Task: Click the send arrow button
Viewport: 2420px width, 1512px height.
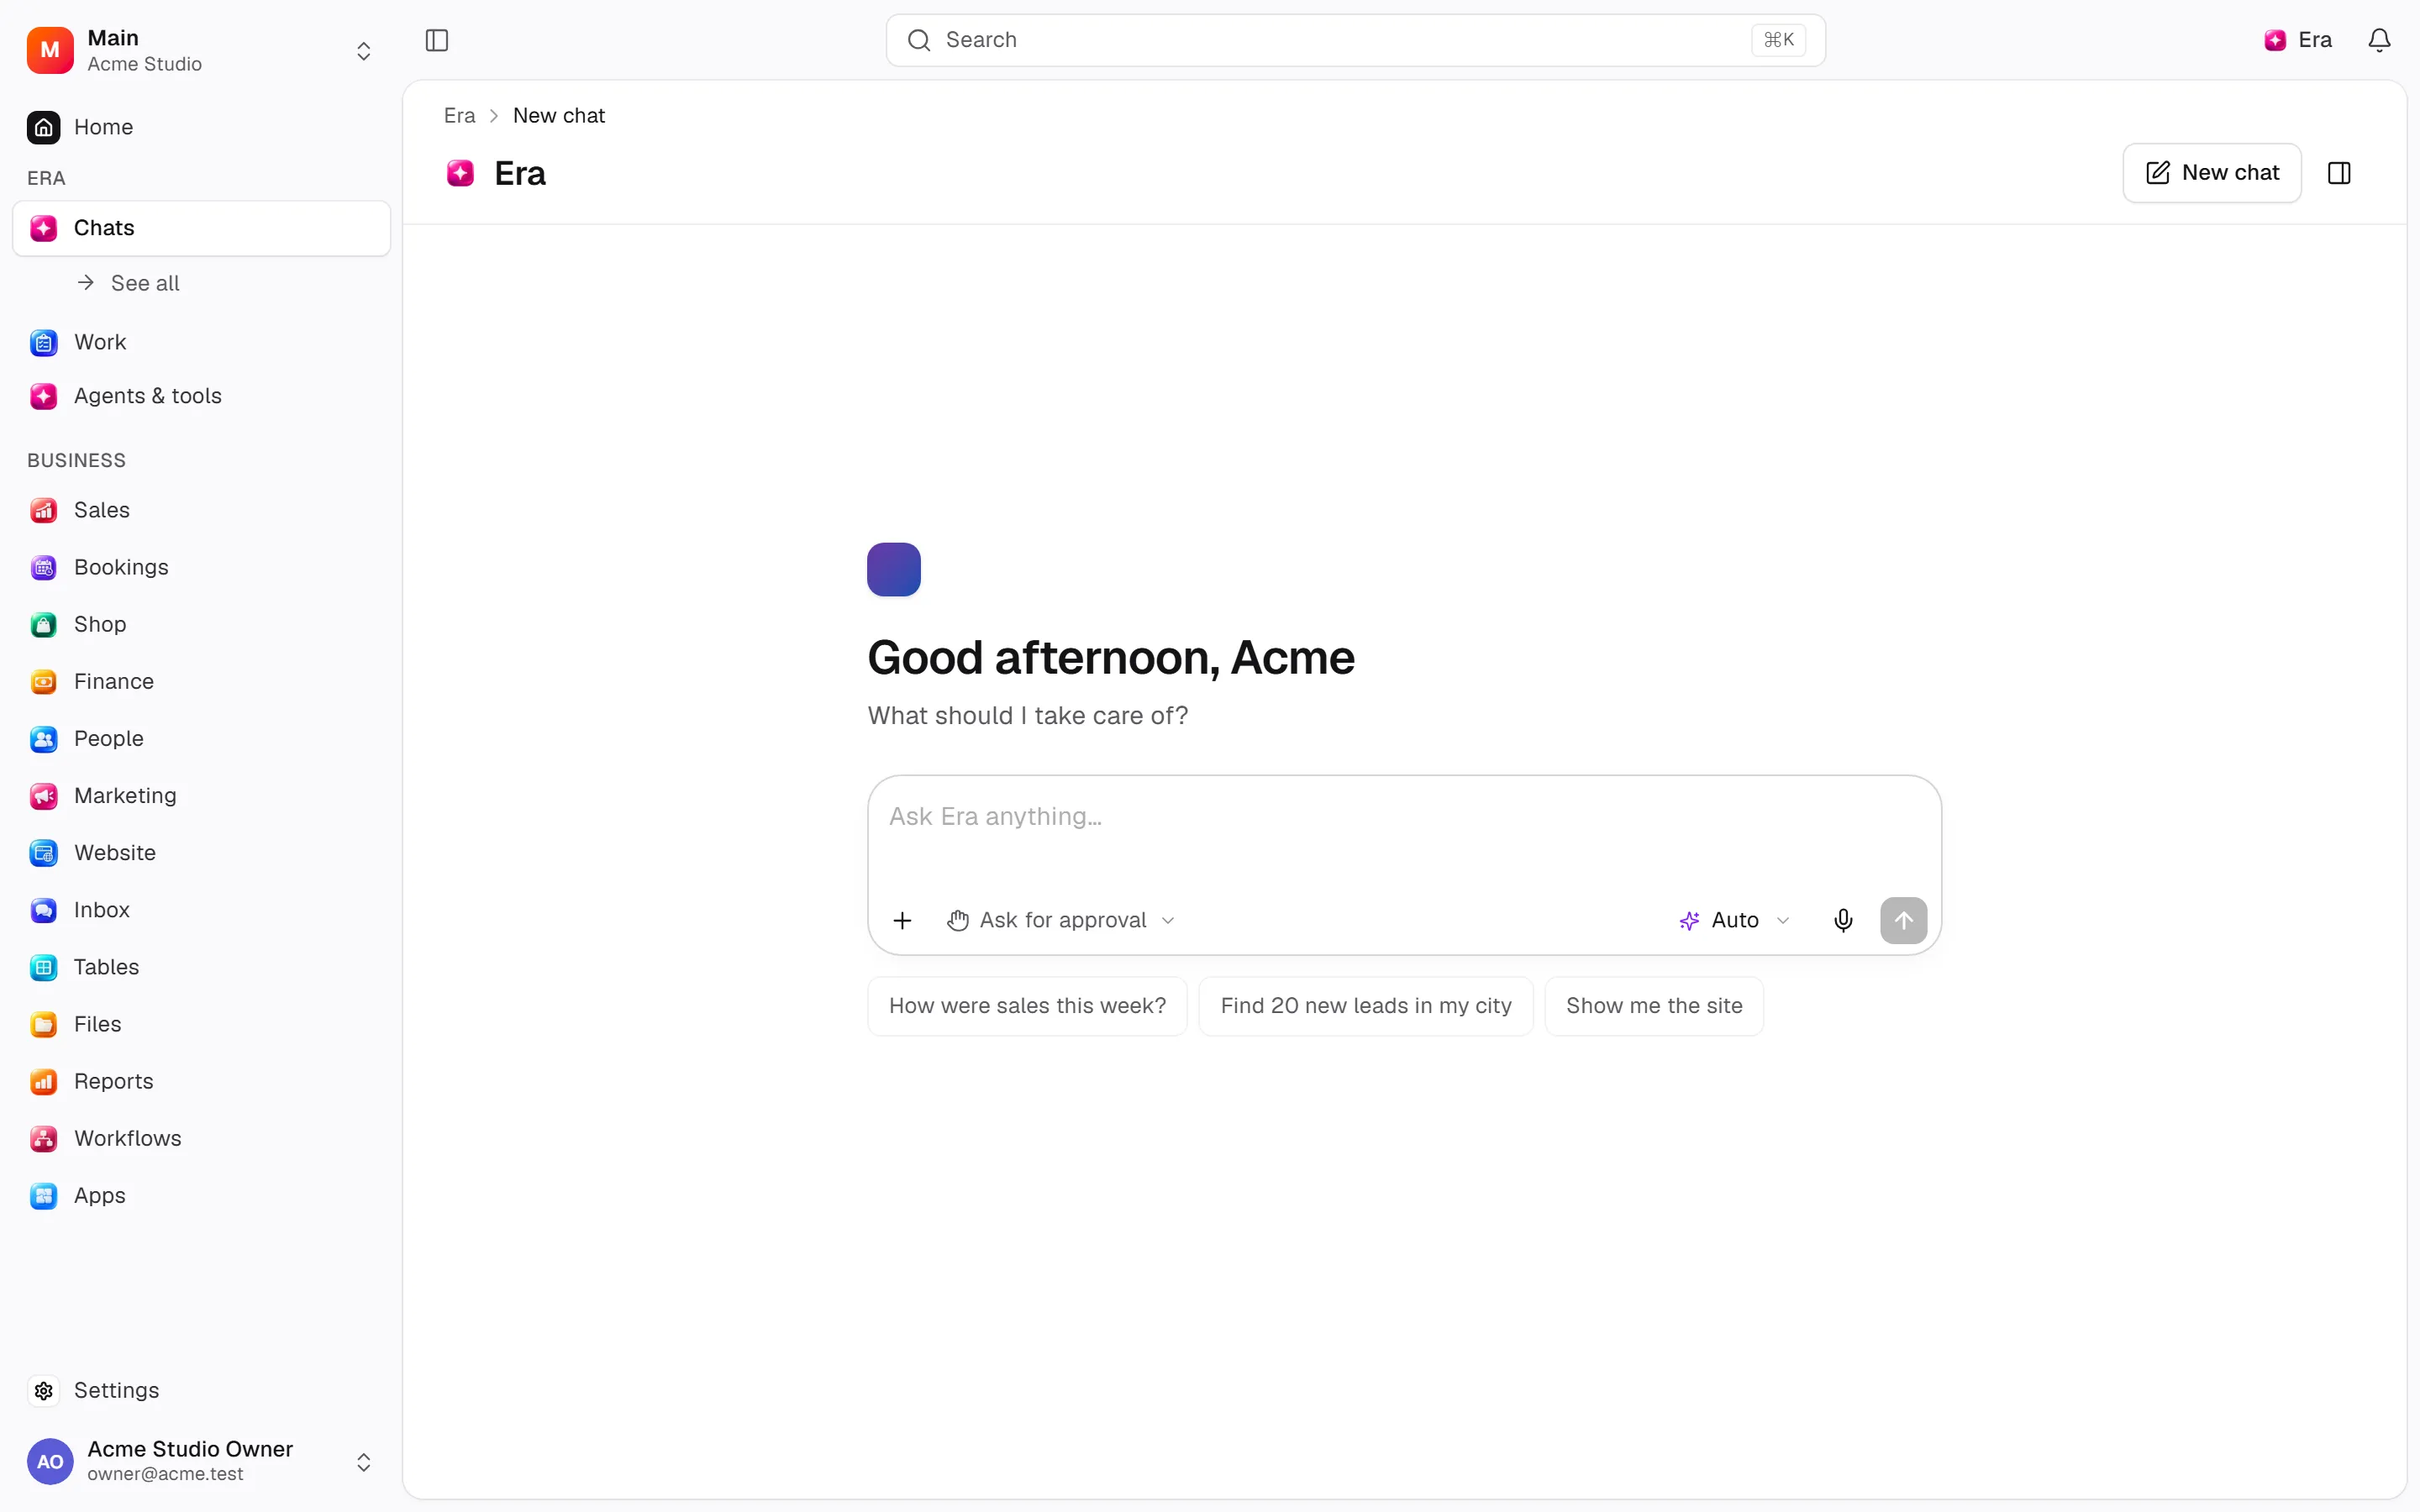Action: point(1903,920)
